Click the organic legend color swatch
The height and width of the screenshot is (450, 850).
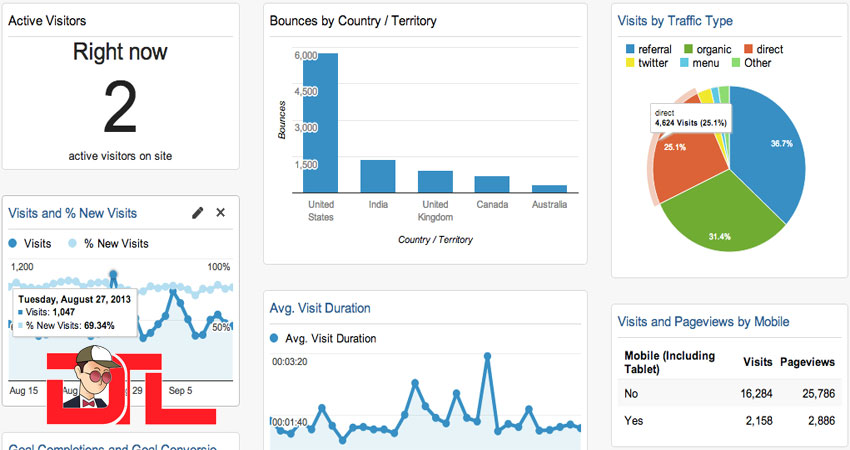pyautogui.click(x=688, y=49)
